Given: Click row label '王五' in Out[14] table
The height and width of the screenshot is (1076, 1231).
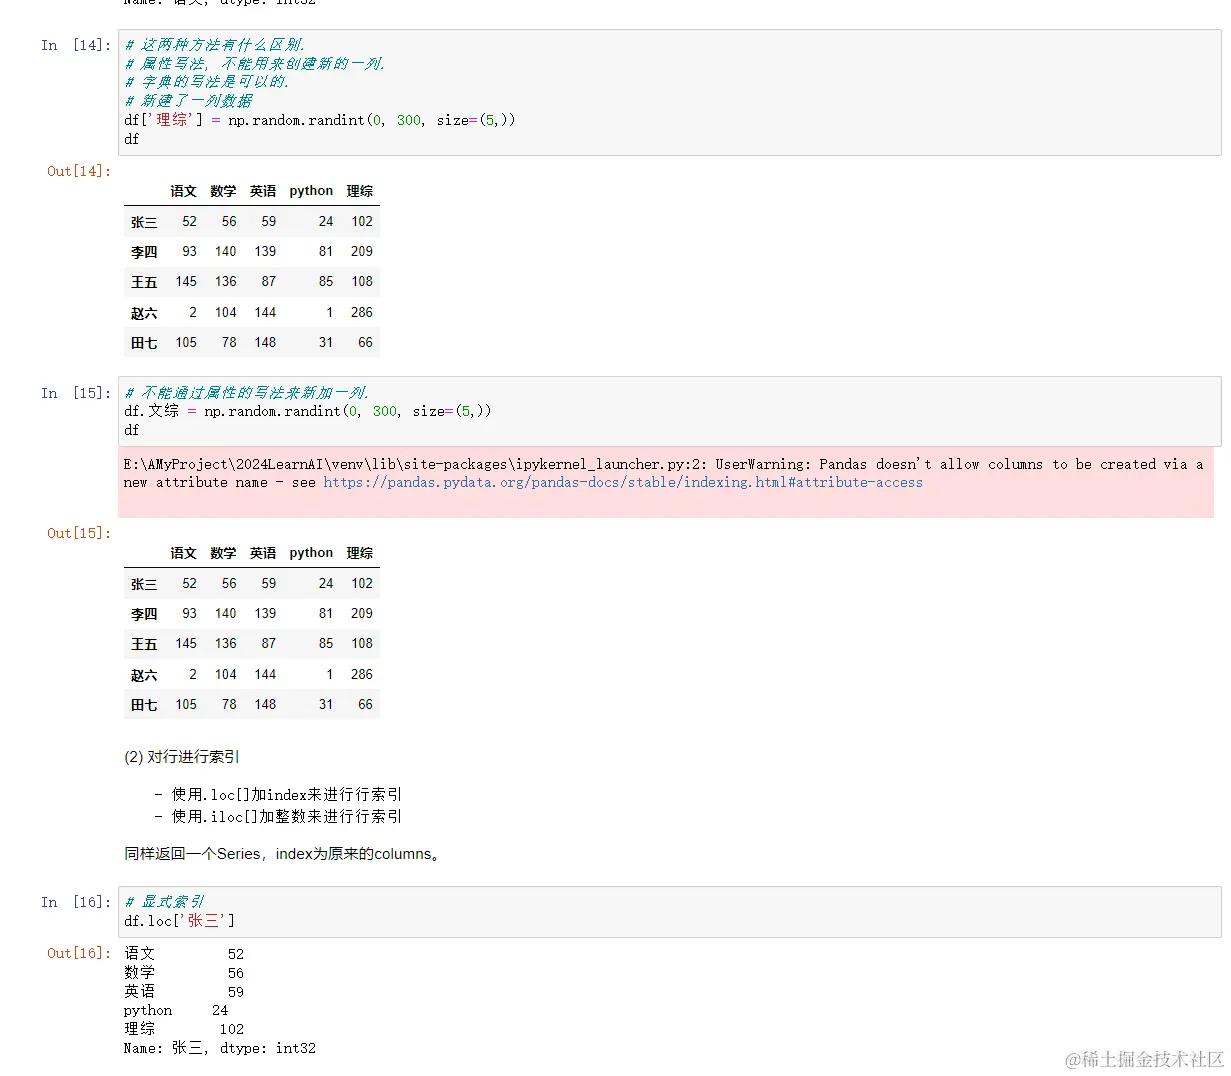Looking at the screenshot, I should (144, 282).
